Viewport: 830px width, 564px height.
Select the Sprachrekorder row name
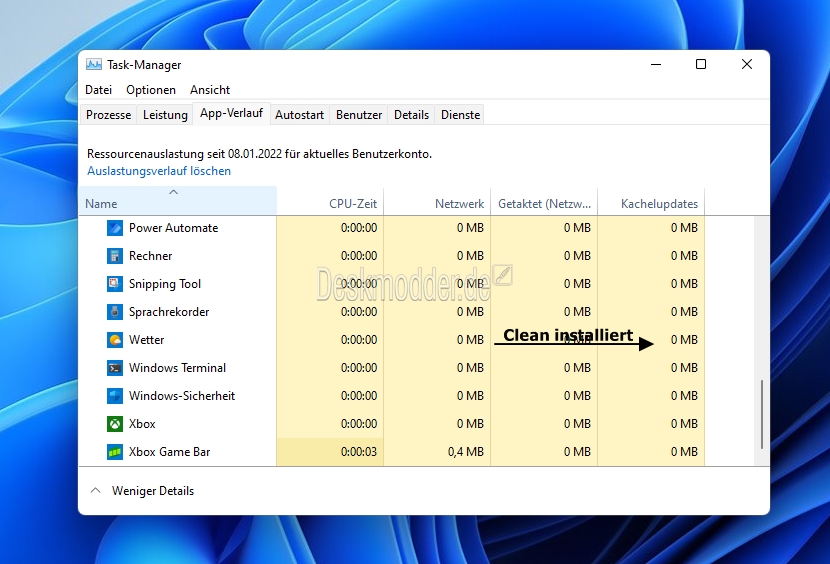(x=169, y=312)
